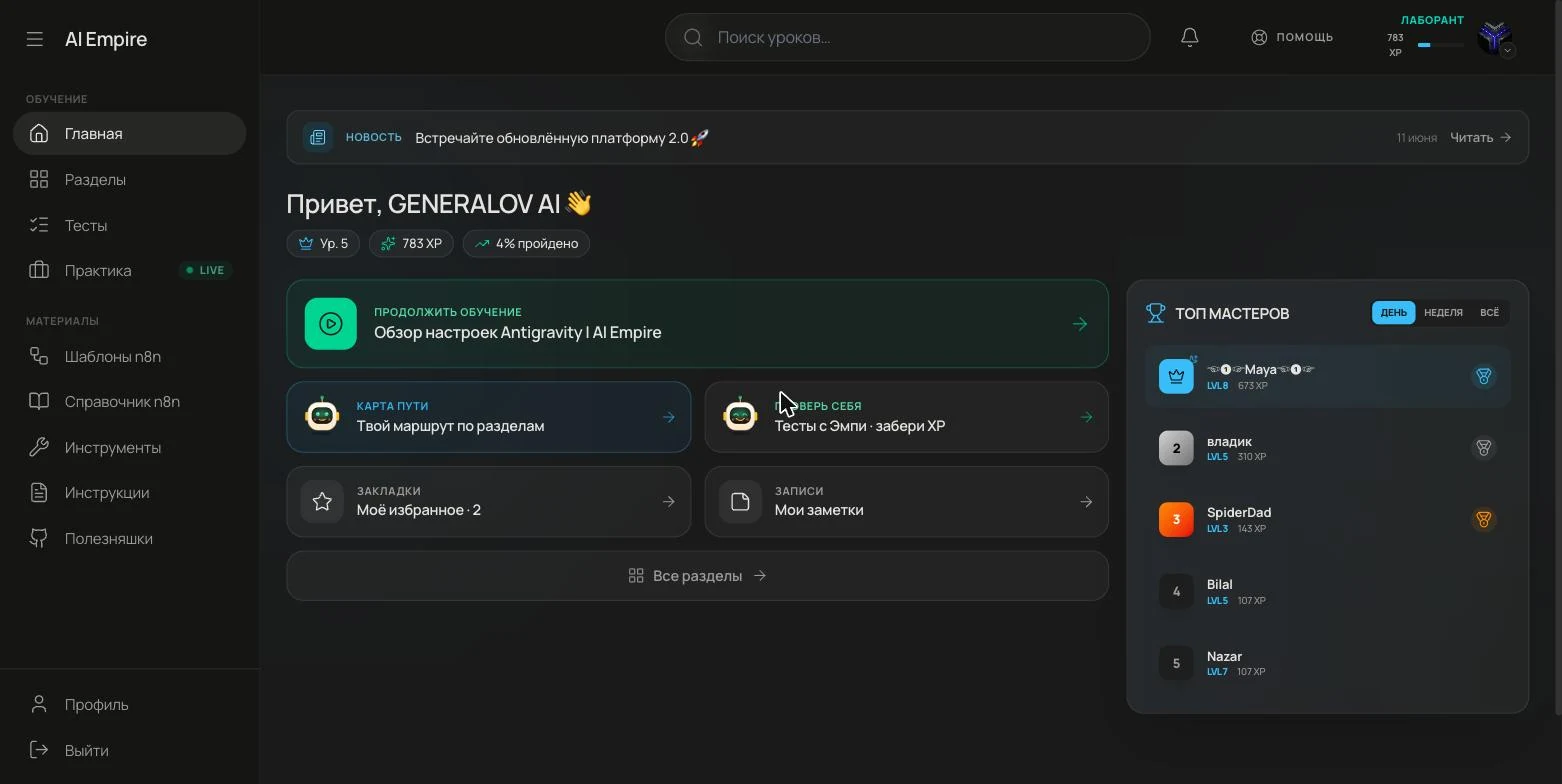1562x784 pixels.
Task: Click the Поиск уроков search field
Action: point(908,37)
